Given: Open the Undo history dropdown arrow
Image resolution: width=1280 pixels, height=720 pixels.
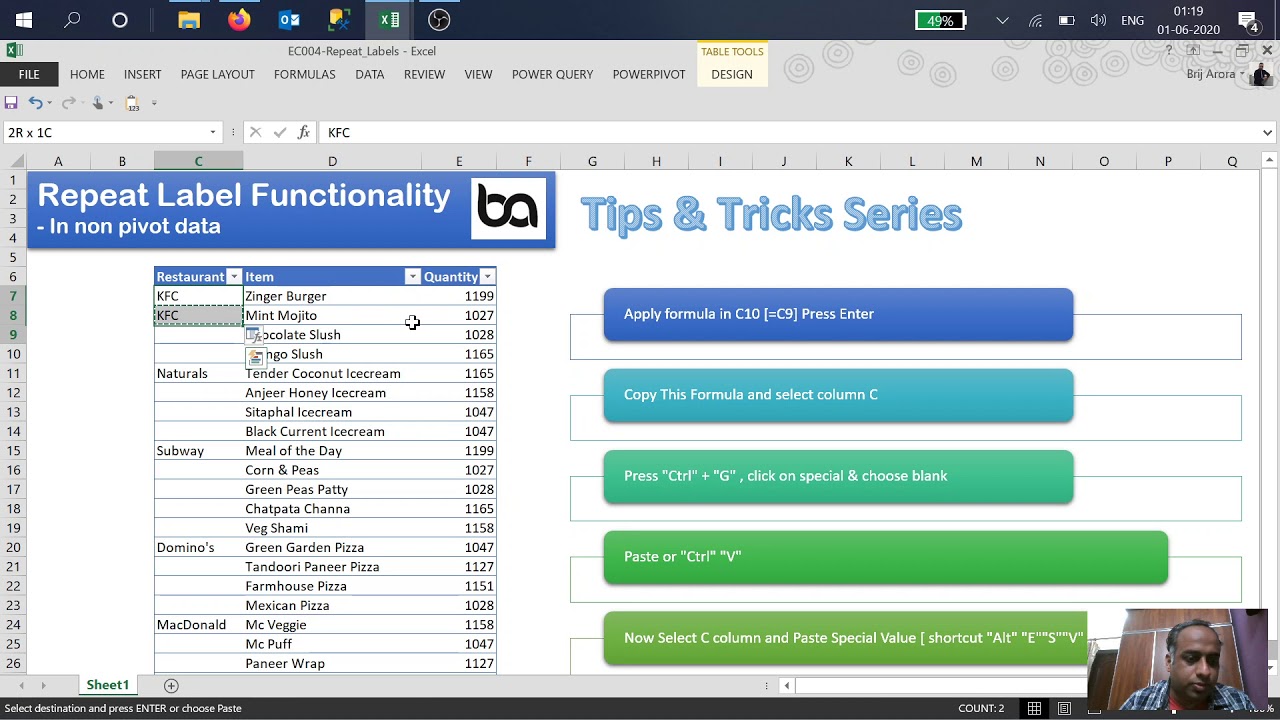Looking at the screenshot, I should point(50,103).
